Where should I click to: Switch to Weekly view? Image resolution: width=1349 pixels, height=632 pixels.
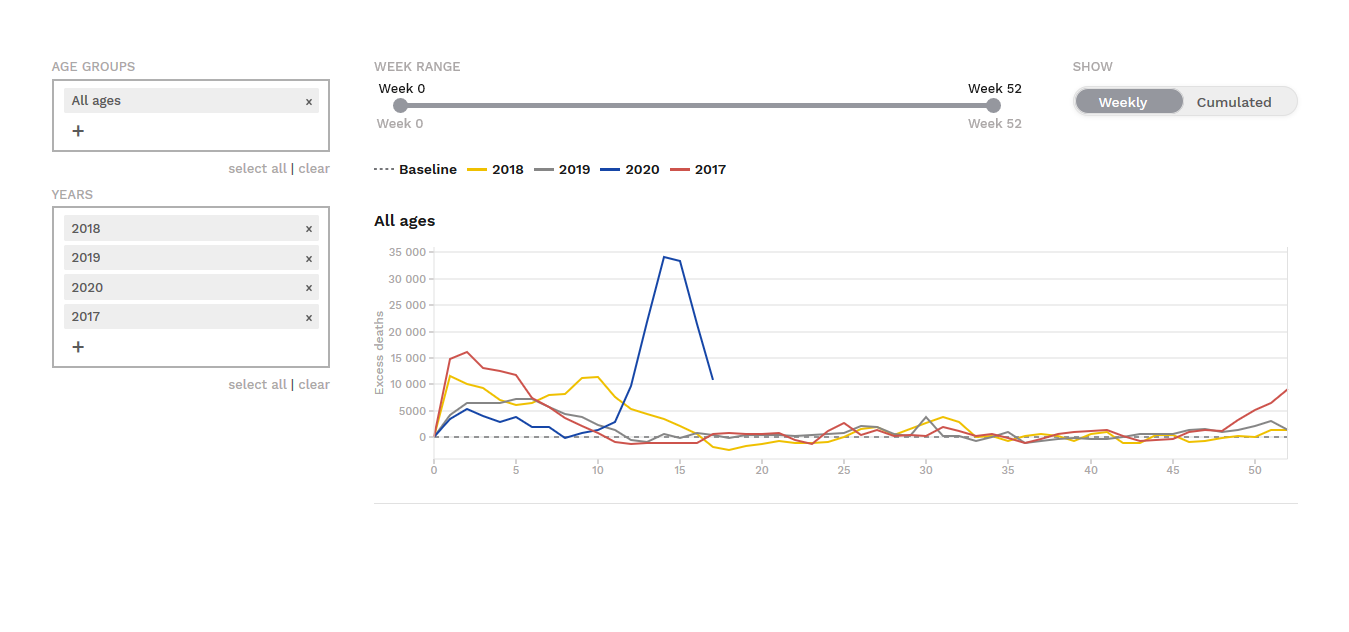tap(1123, 102)
